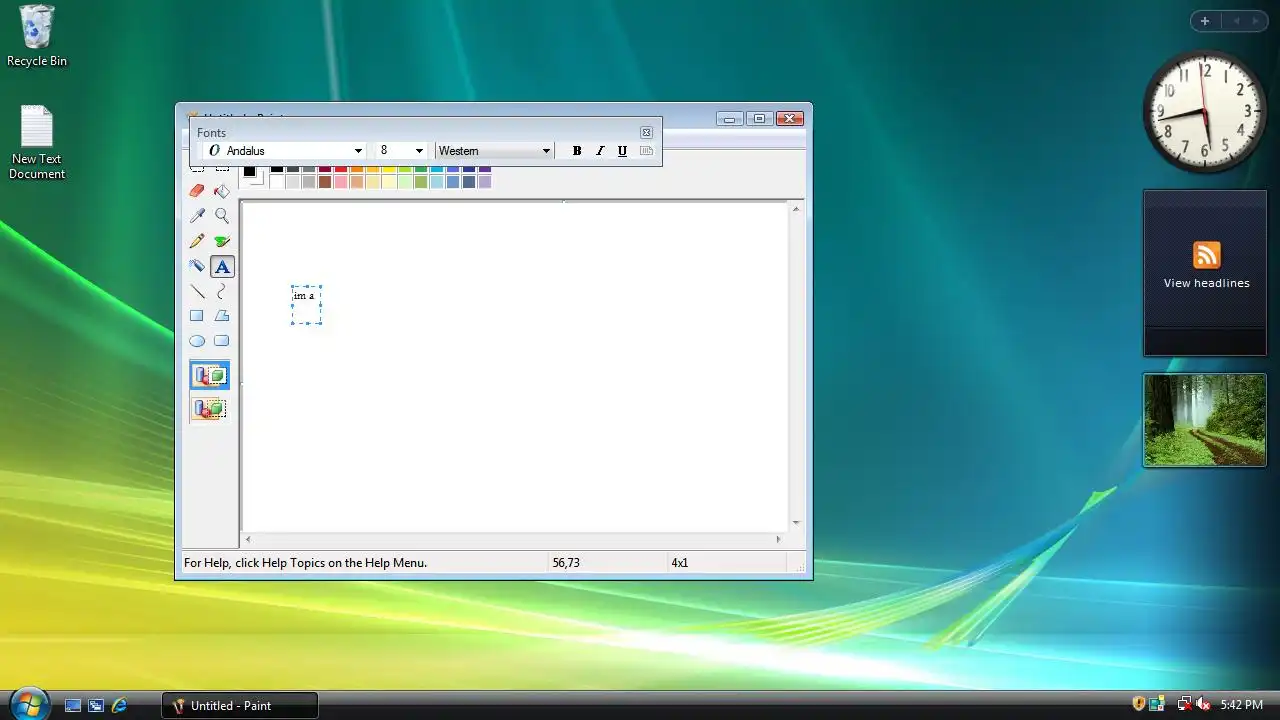Click the Windows Sidebar tray icon
Viewport: 1280px width, 720px height.
(x=1158, y=704)
